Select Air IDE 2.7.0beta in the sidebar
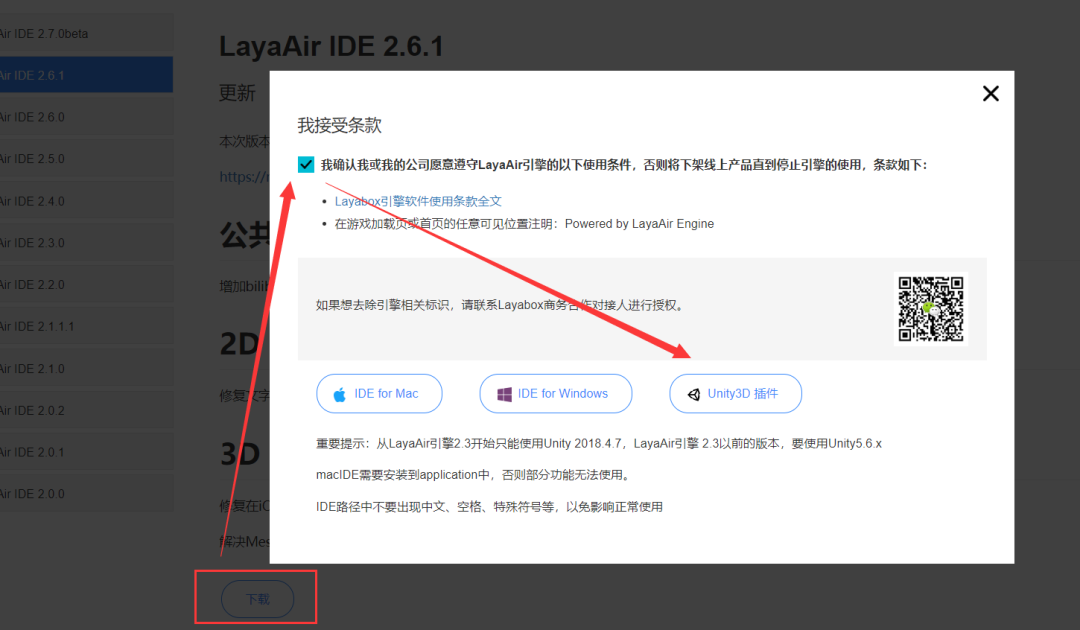 (x=86, y=34)
